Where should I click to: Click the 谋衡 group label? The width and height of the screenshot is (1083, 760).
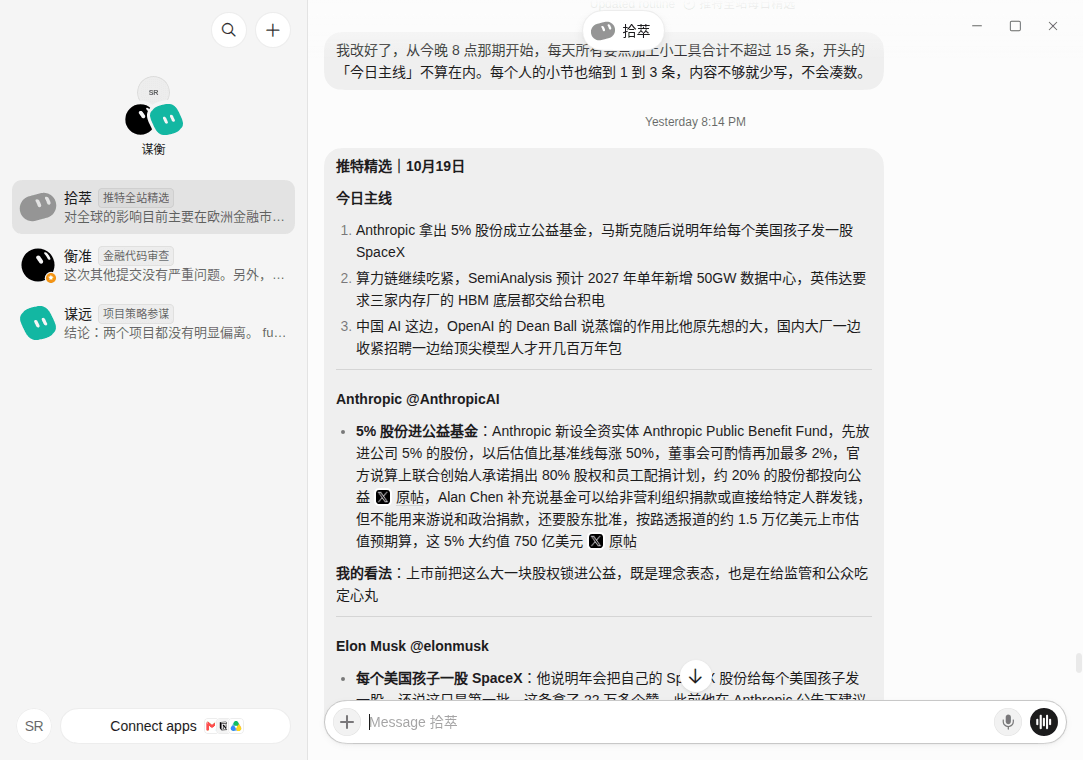[x=153, y=149]
